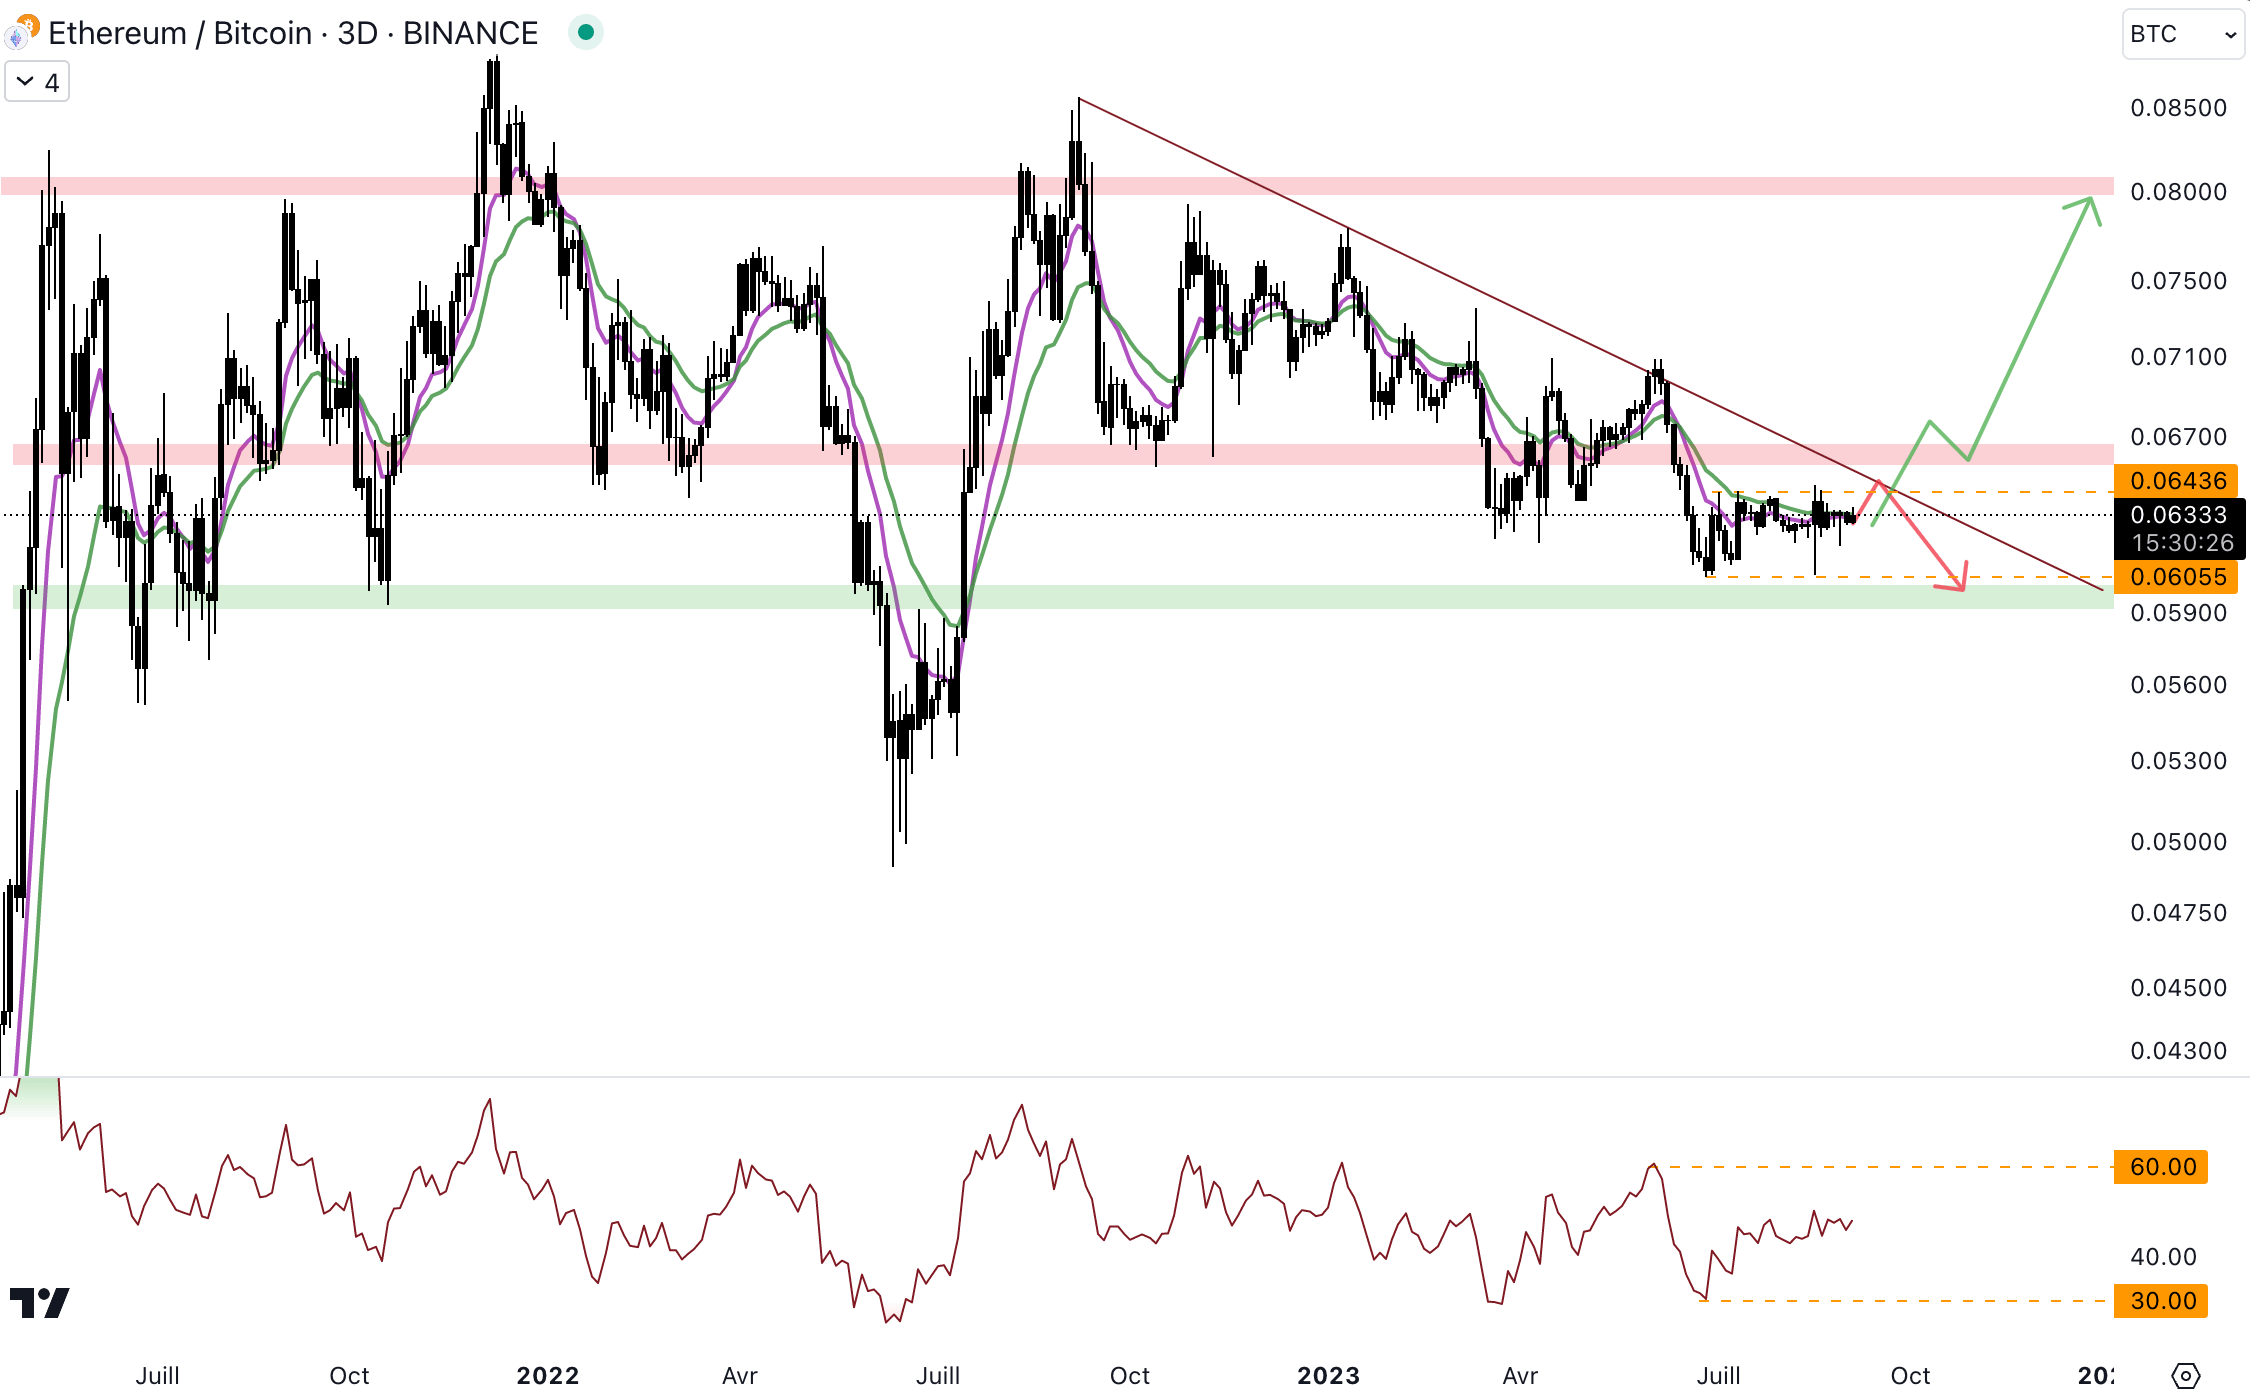Click the RSI 60.00 level label
This screenshot has height=1398, width=2250.
tap(2162, 1167)
